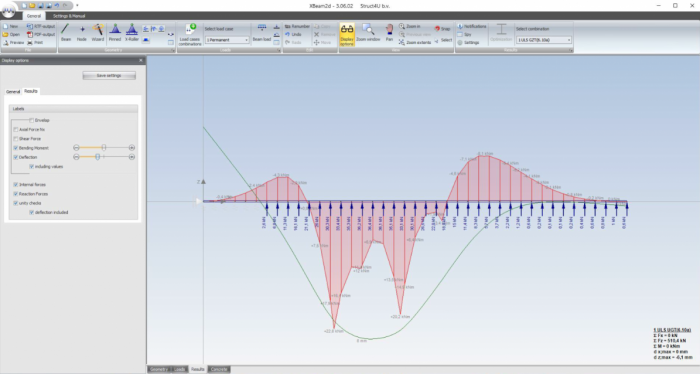
Task: Switch to the Settings & Manual ribbon tab
Action: coord(69,16)
